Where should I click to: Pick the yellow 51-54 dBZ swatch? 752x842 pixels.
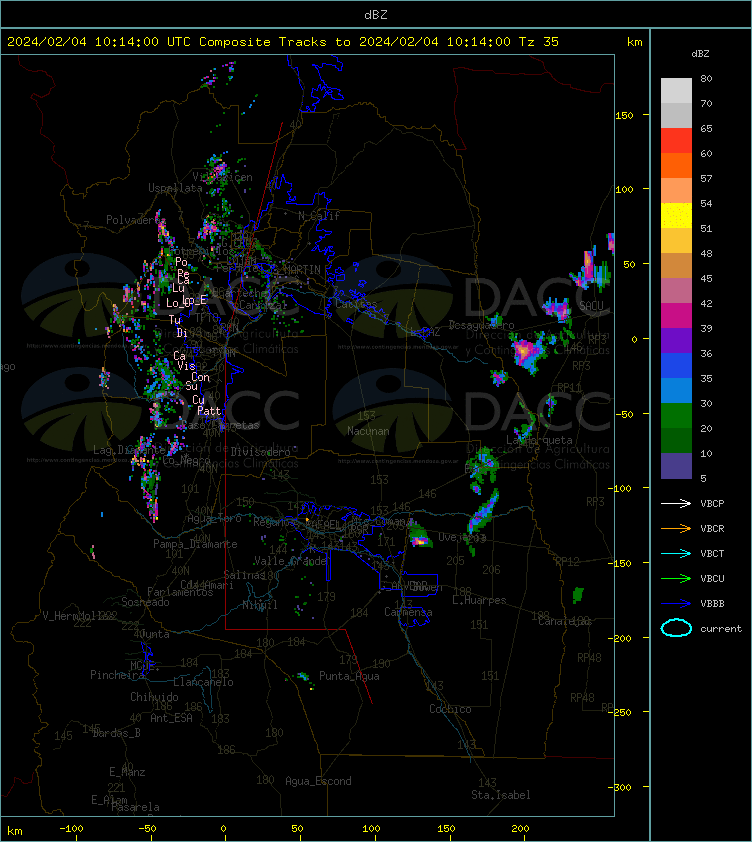coord(676,216)
